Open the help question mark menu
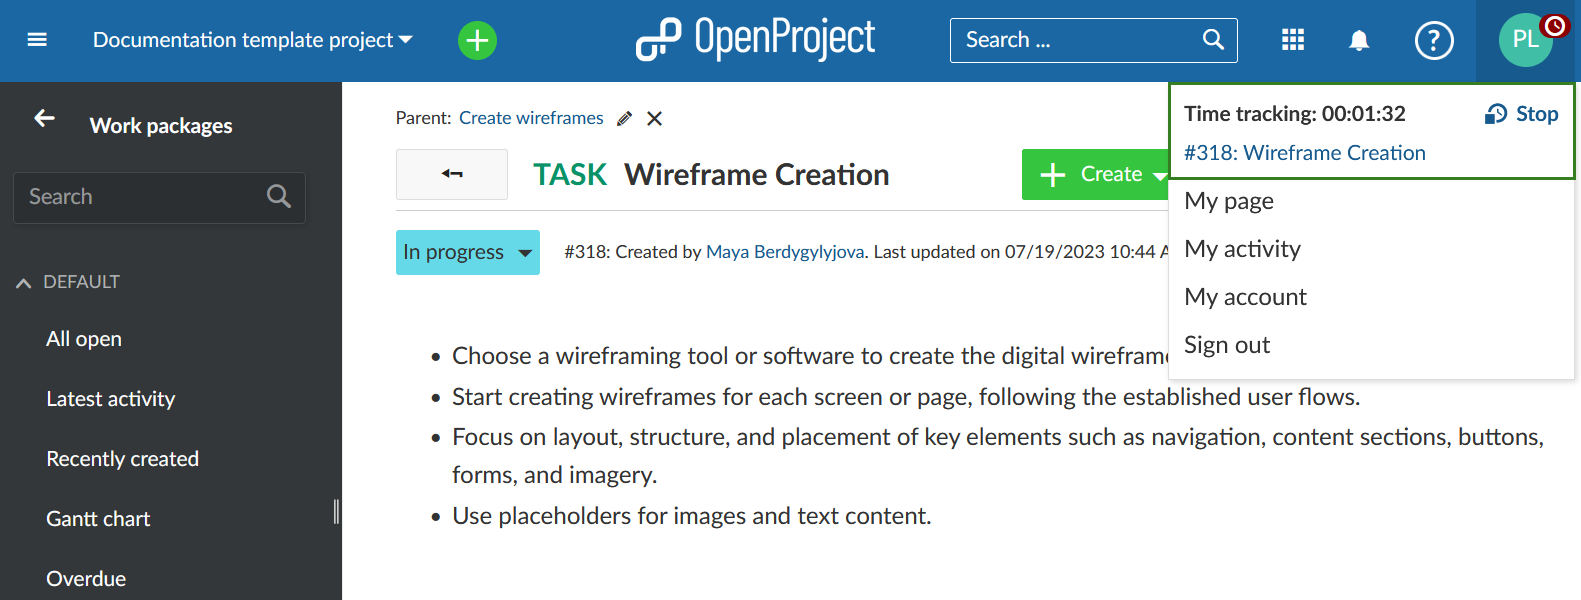 (1433, 40)
